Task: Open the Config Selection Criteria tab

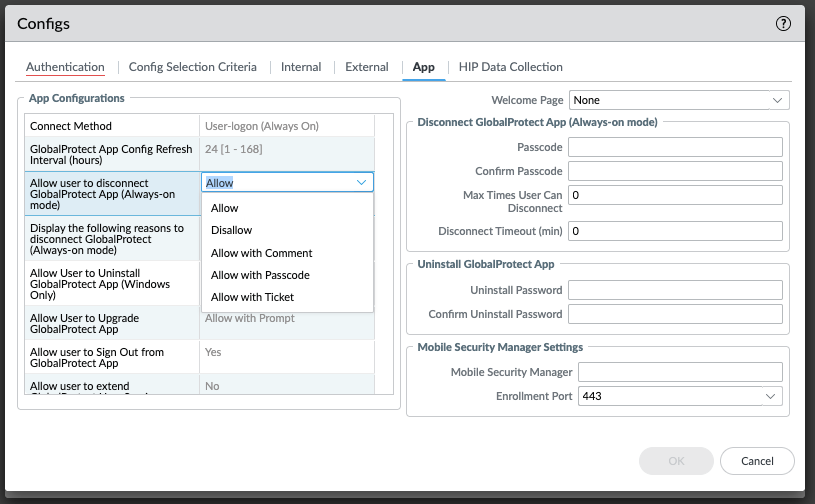Action: pos(192,67)
